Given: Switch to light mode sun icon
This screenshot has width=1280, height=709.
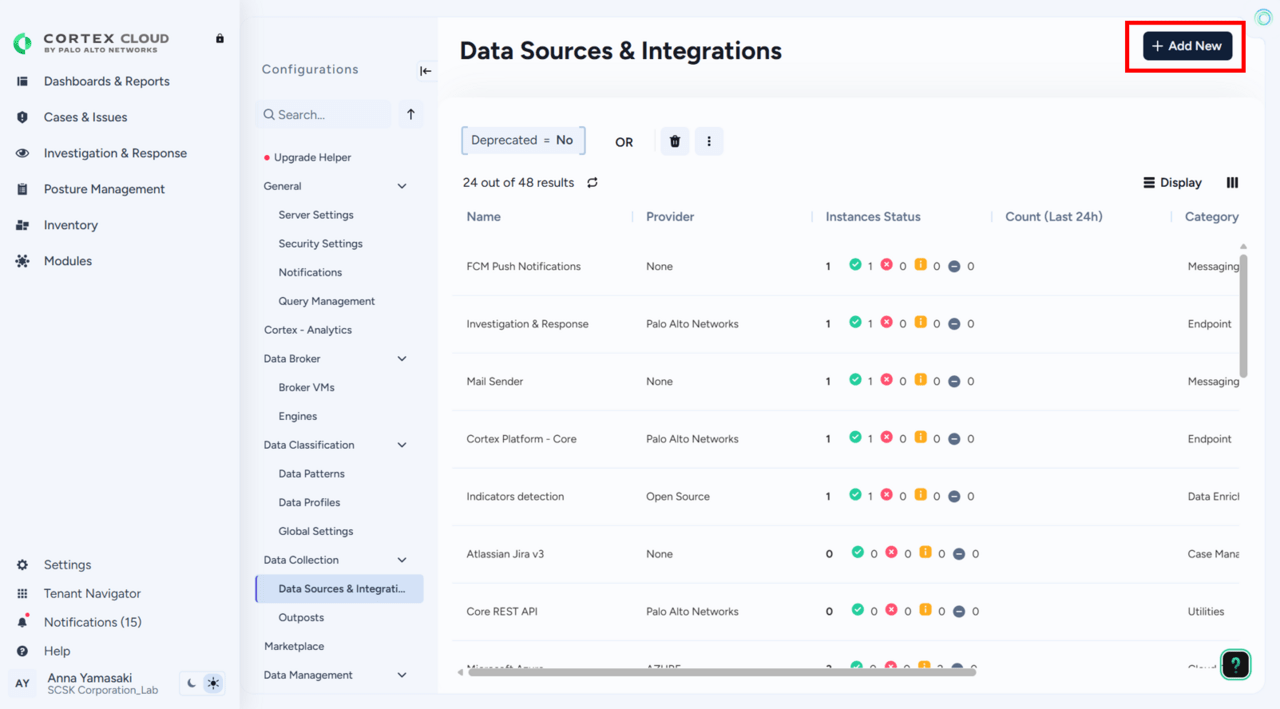Looking at the screenshot, I should coord(213,684).
